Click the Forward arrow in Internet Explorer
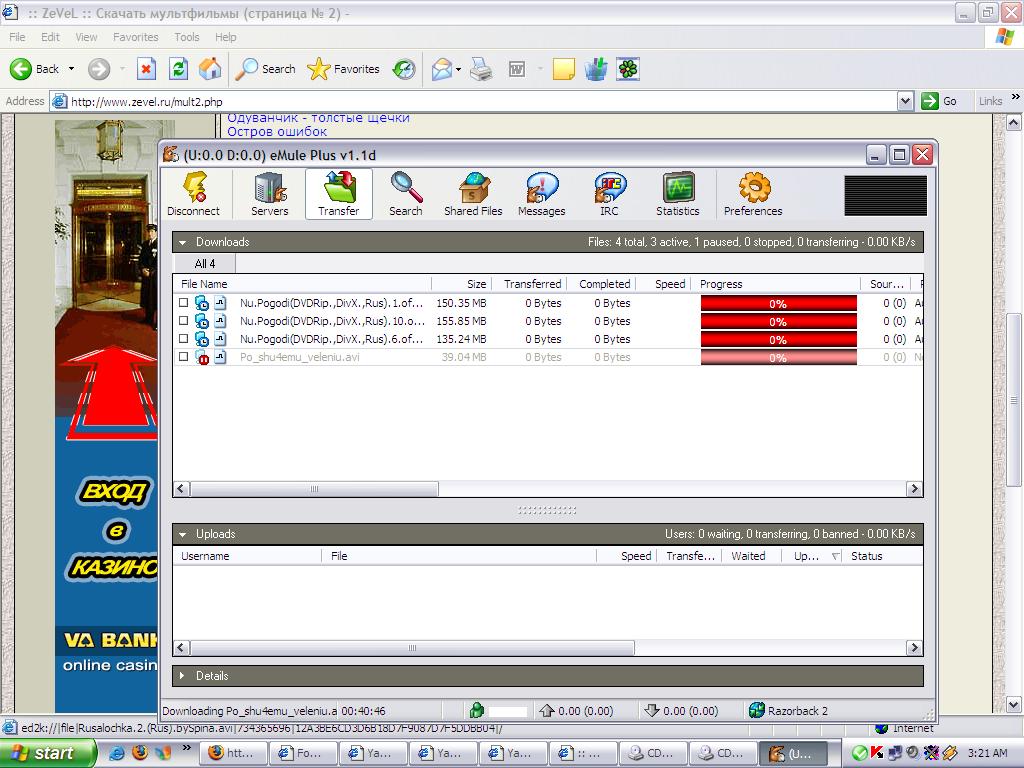This screenshot has width=1024, height=768. click(99, 69)
